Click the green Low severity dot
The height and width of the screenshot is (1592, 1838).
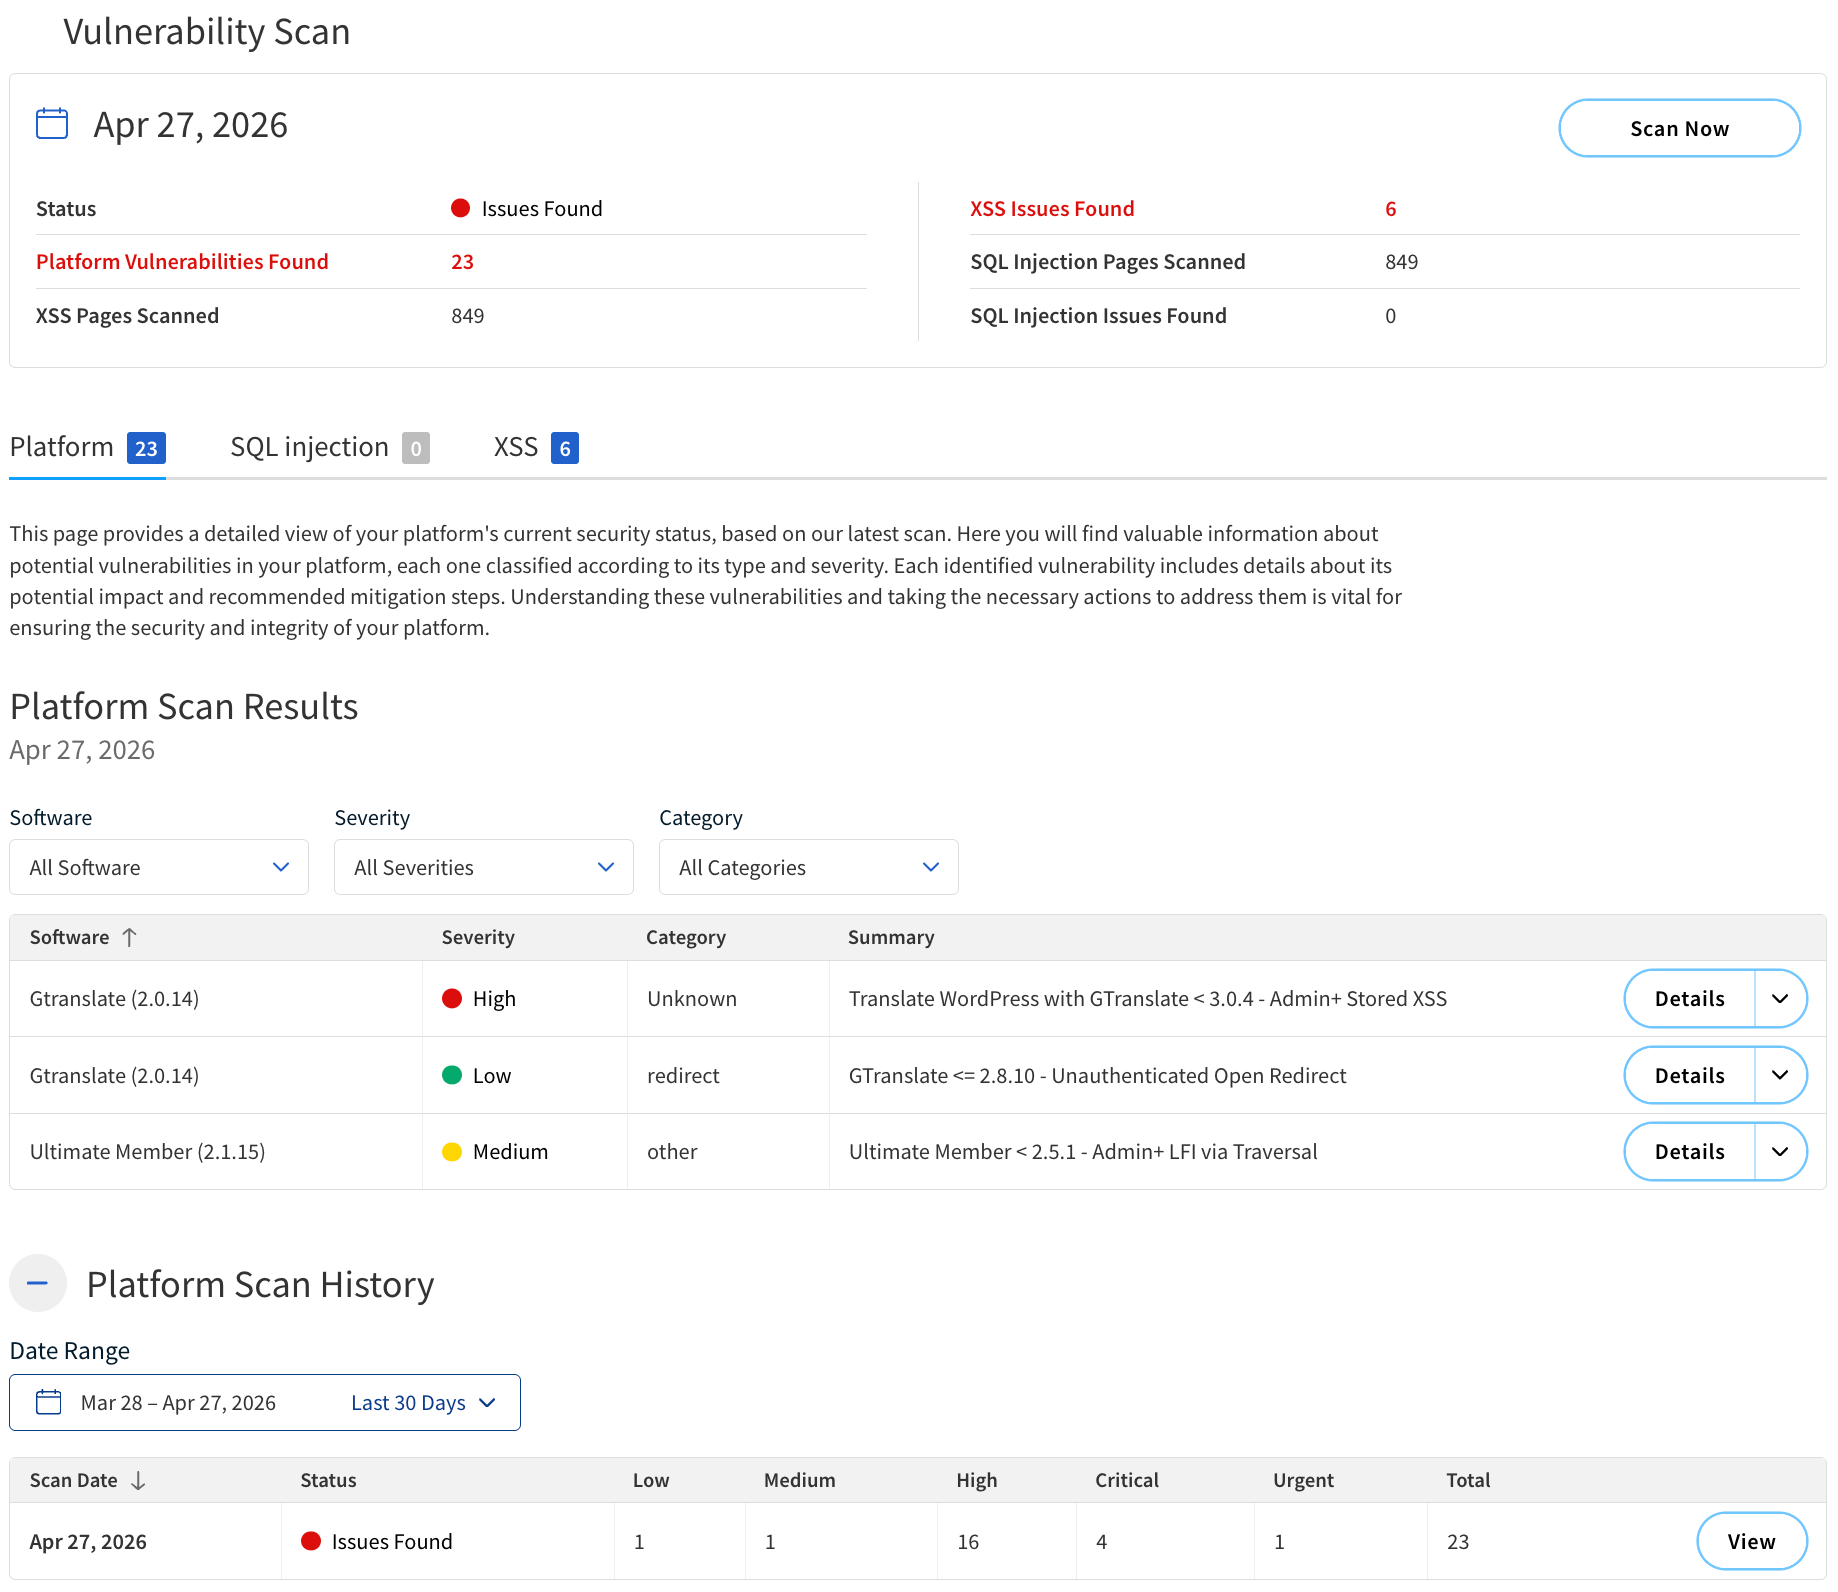452,1075
